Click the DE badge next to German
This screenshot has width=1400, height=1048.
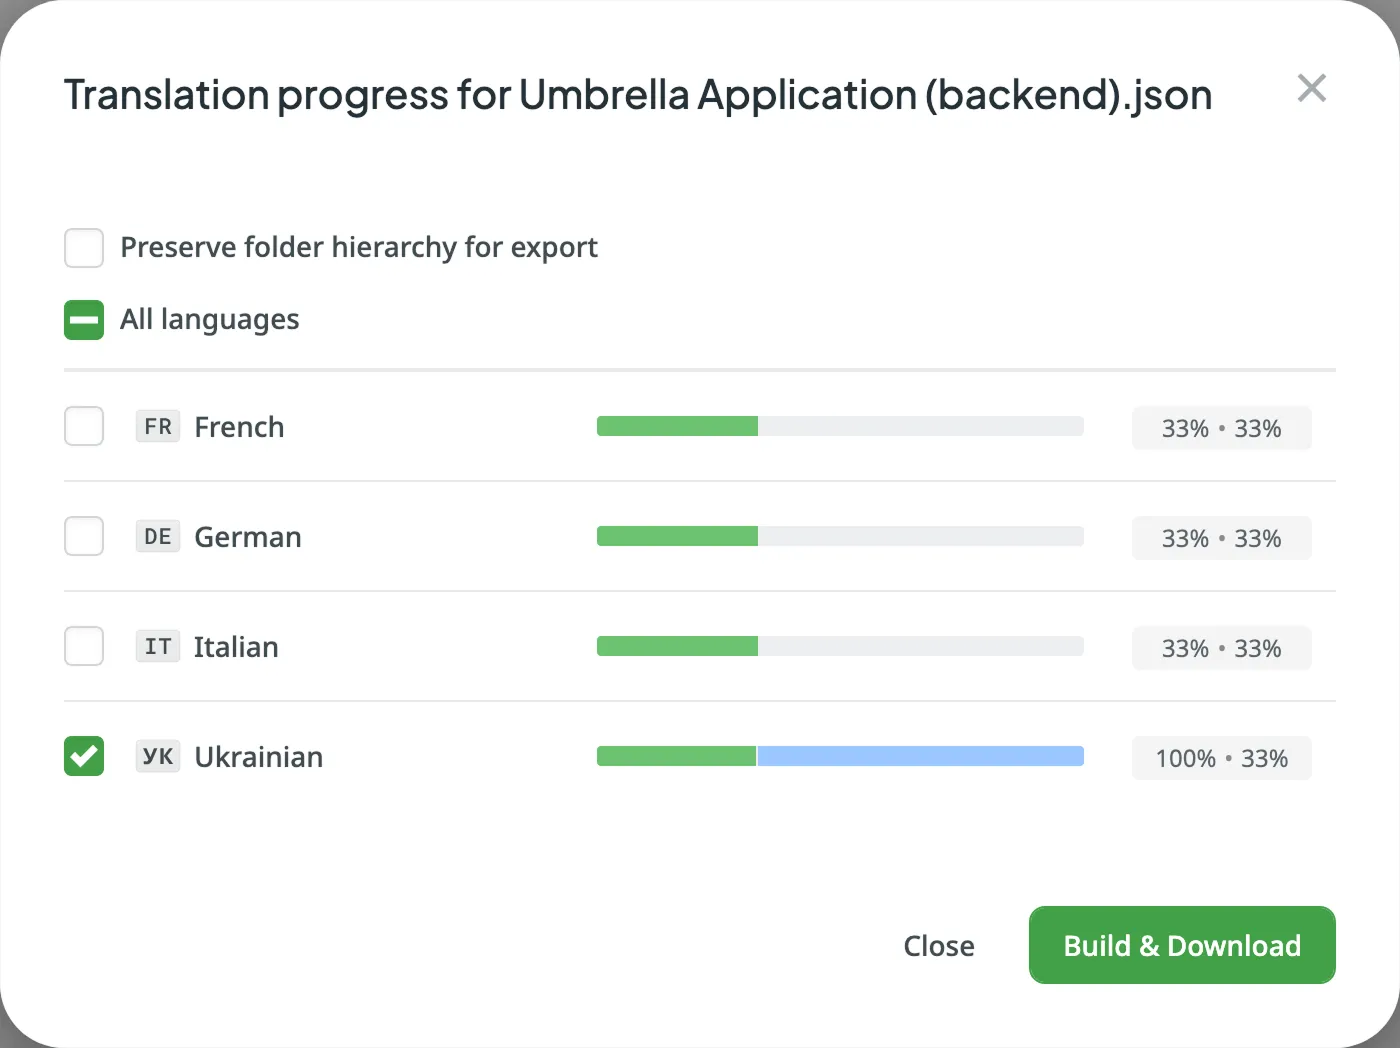click(157, 536)
